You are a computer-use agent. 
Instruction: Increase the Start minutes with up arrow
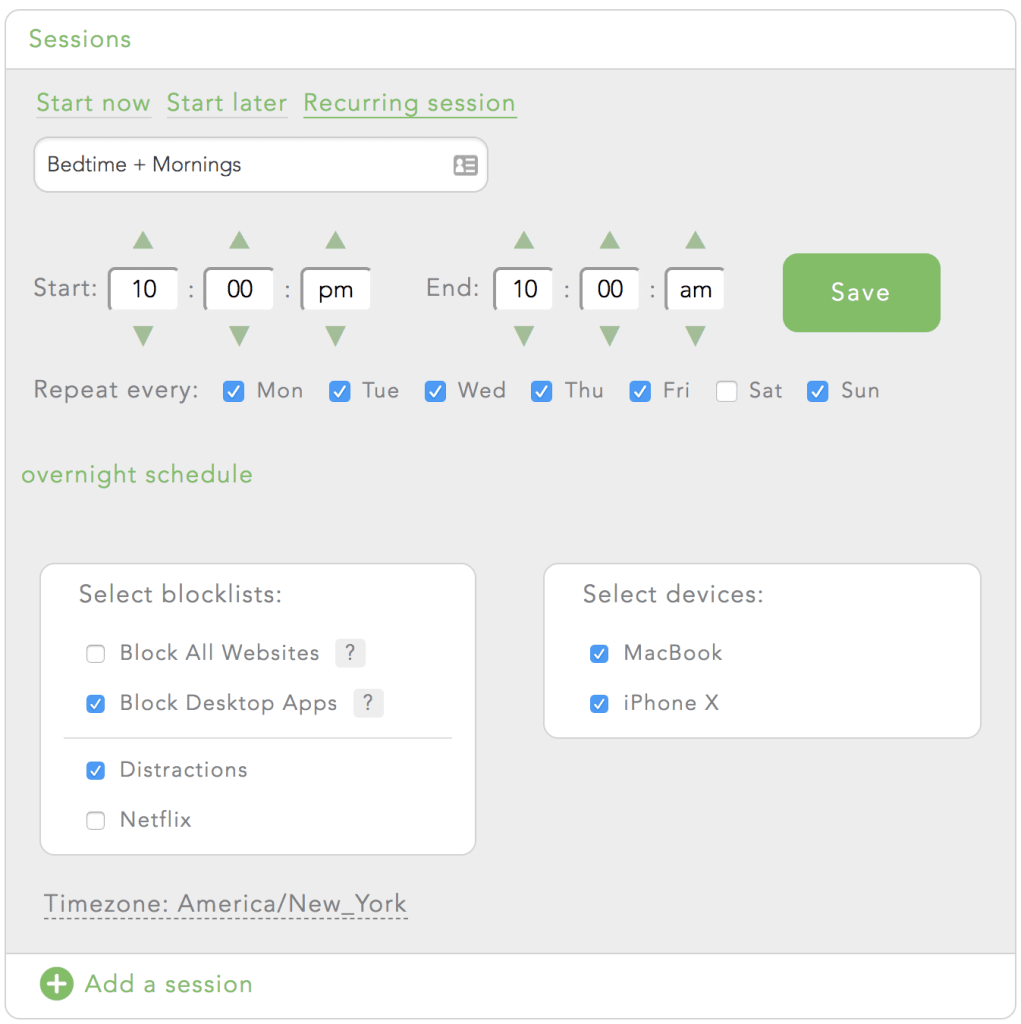(239, 240)
